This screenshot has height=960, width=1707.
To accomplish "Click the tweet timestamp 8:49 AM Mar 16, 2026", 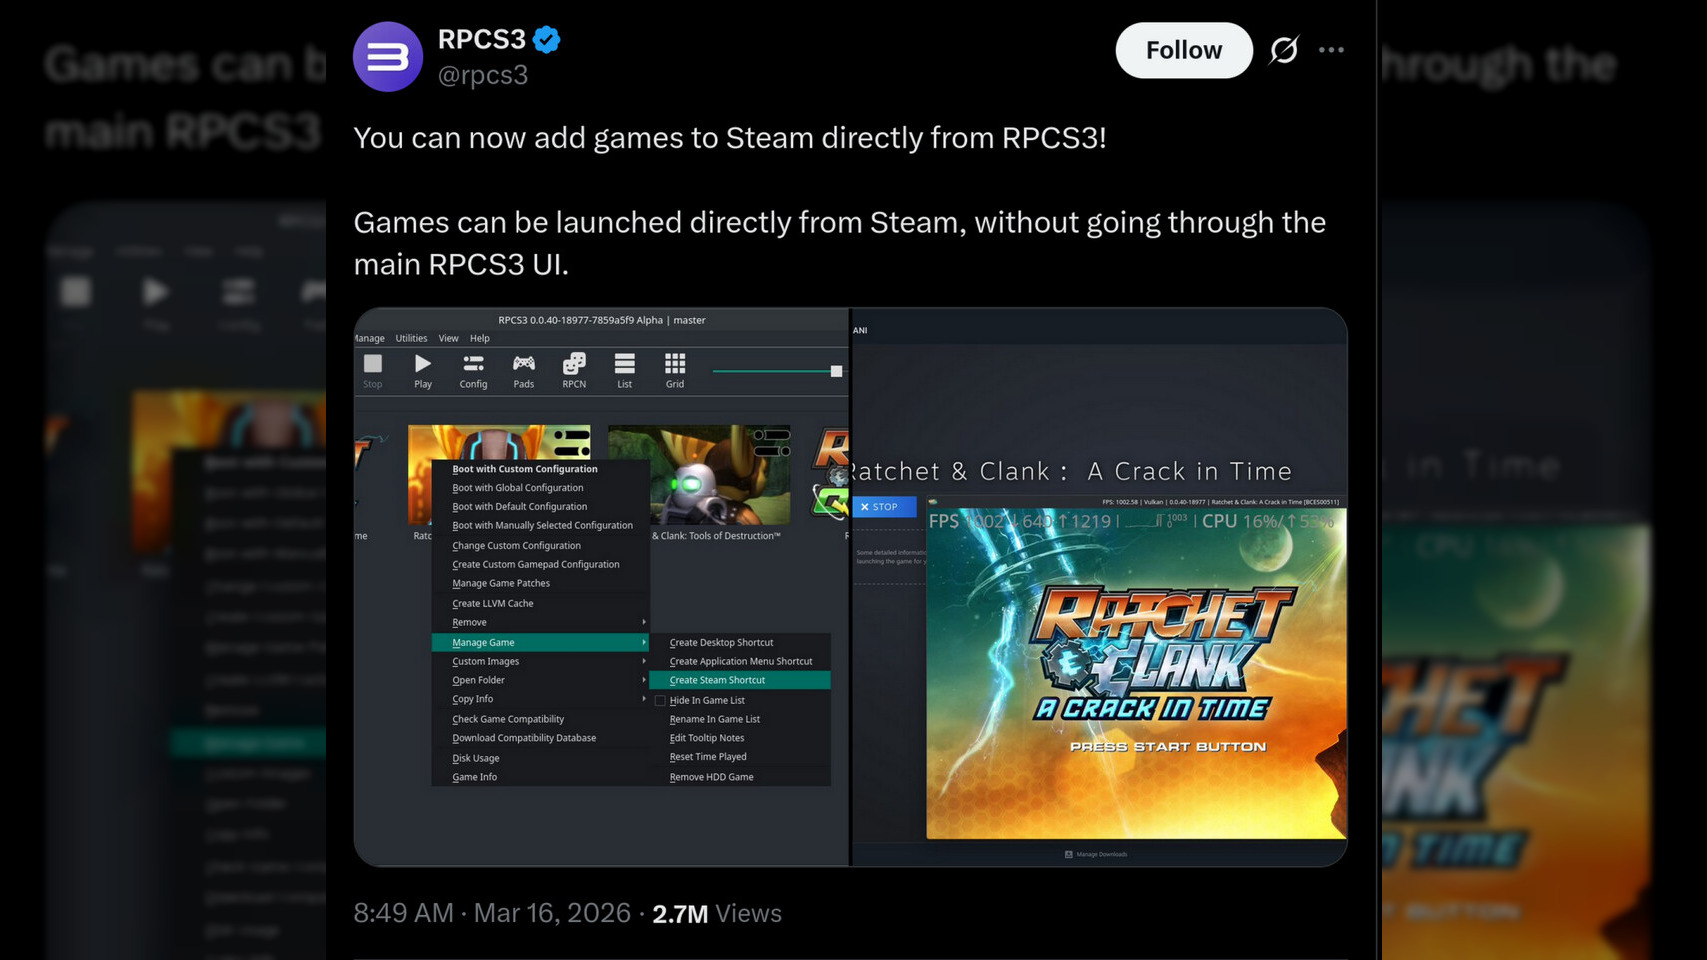I will [x=492, y=914].
